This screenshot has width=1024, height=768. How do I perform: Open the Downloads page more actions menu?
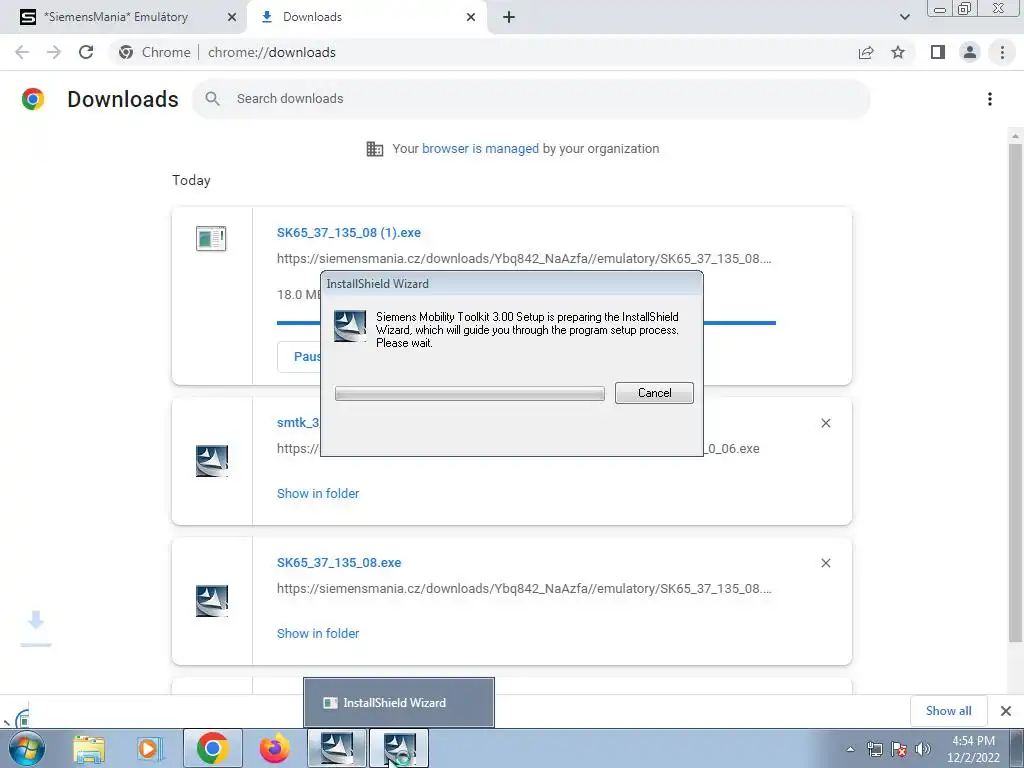click(x=990, y=99)
